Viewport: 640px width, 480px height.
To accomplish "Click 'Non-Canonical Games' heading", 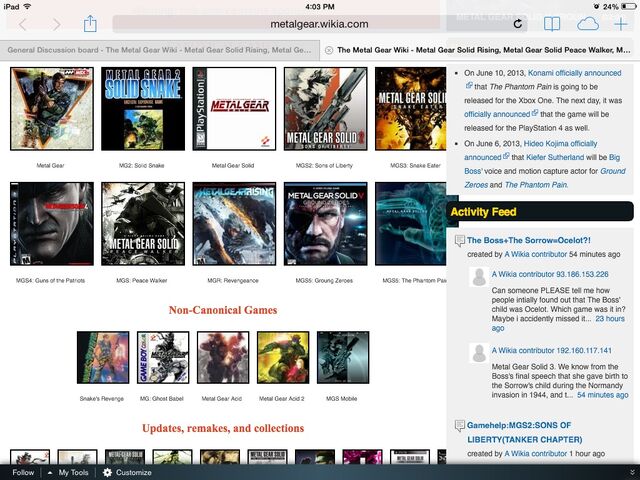I will (x=223, y=310).
